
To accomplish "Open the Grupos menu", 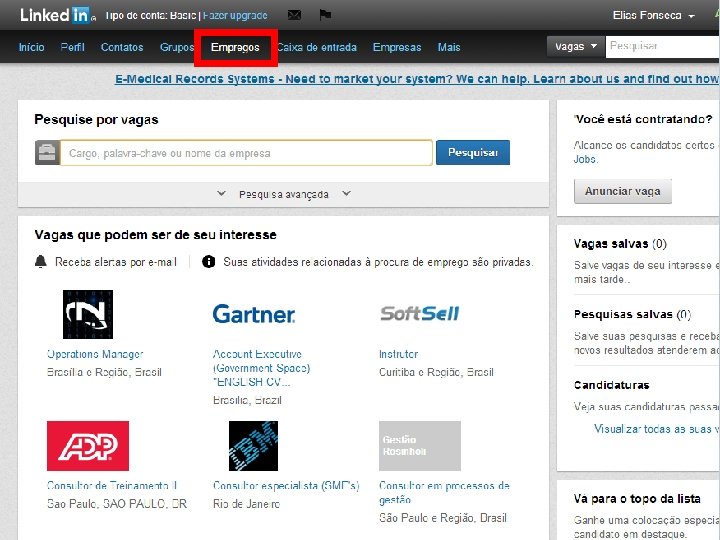I will tap(177, 47).
